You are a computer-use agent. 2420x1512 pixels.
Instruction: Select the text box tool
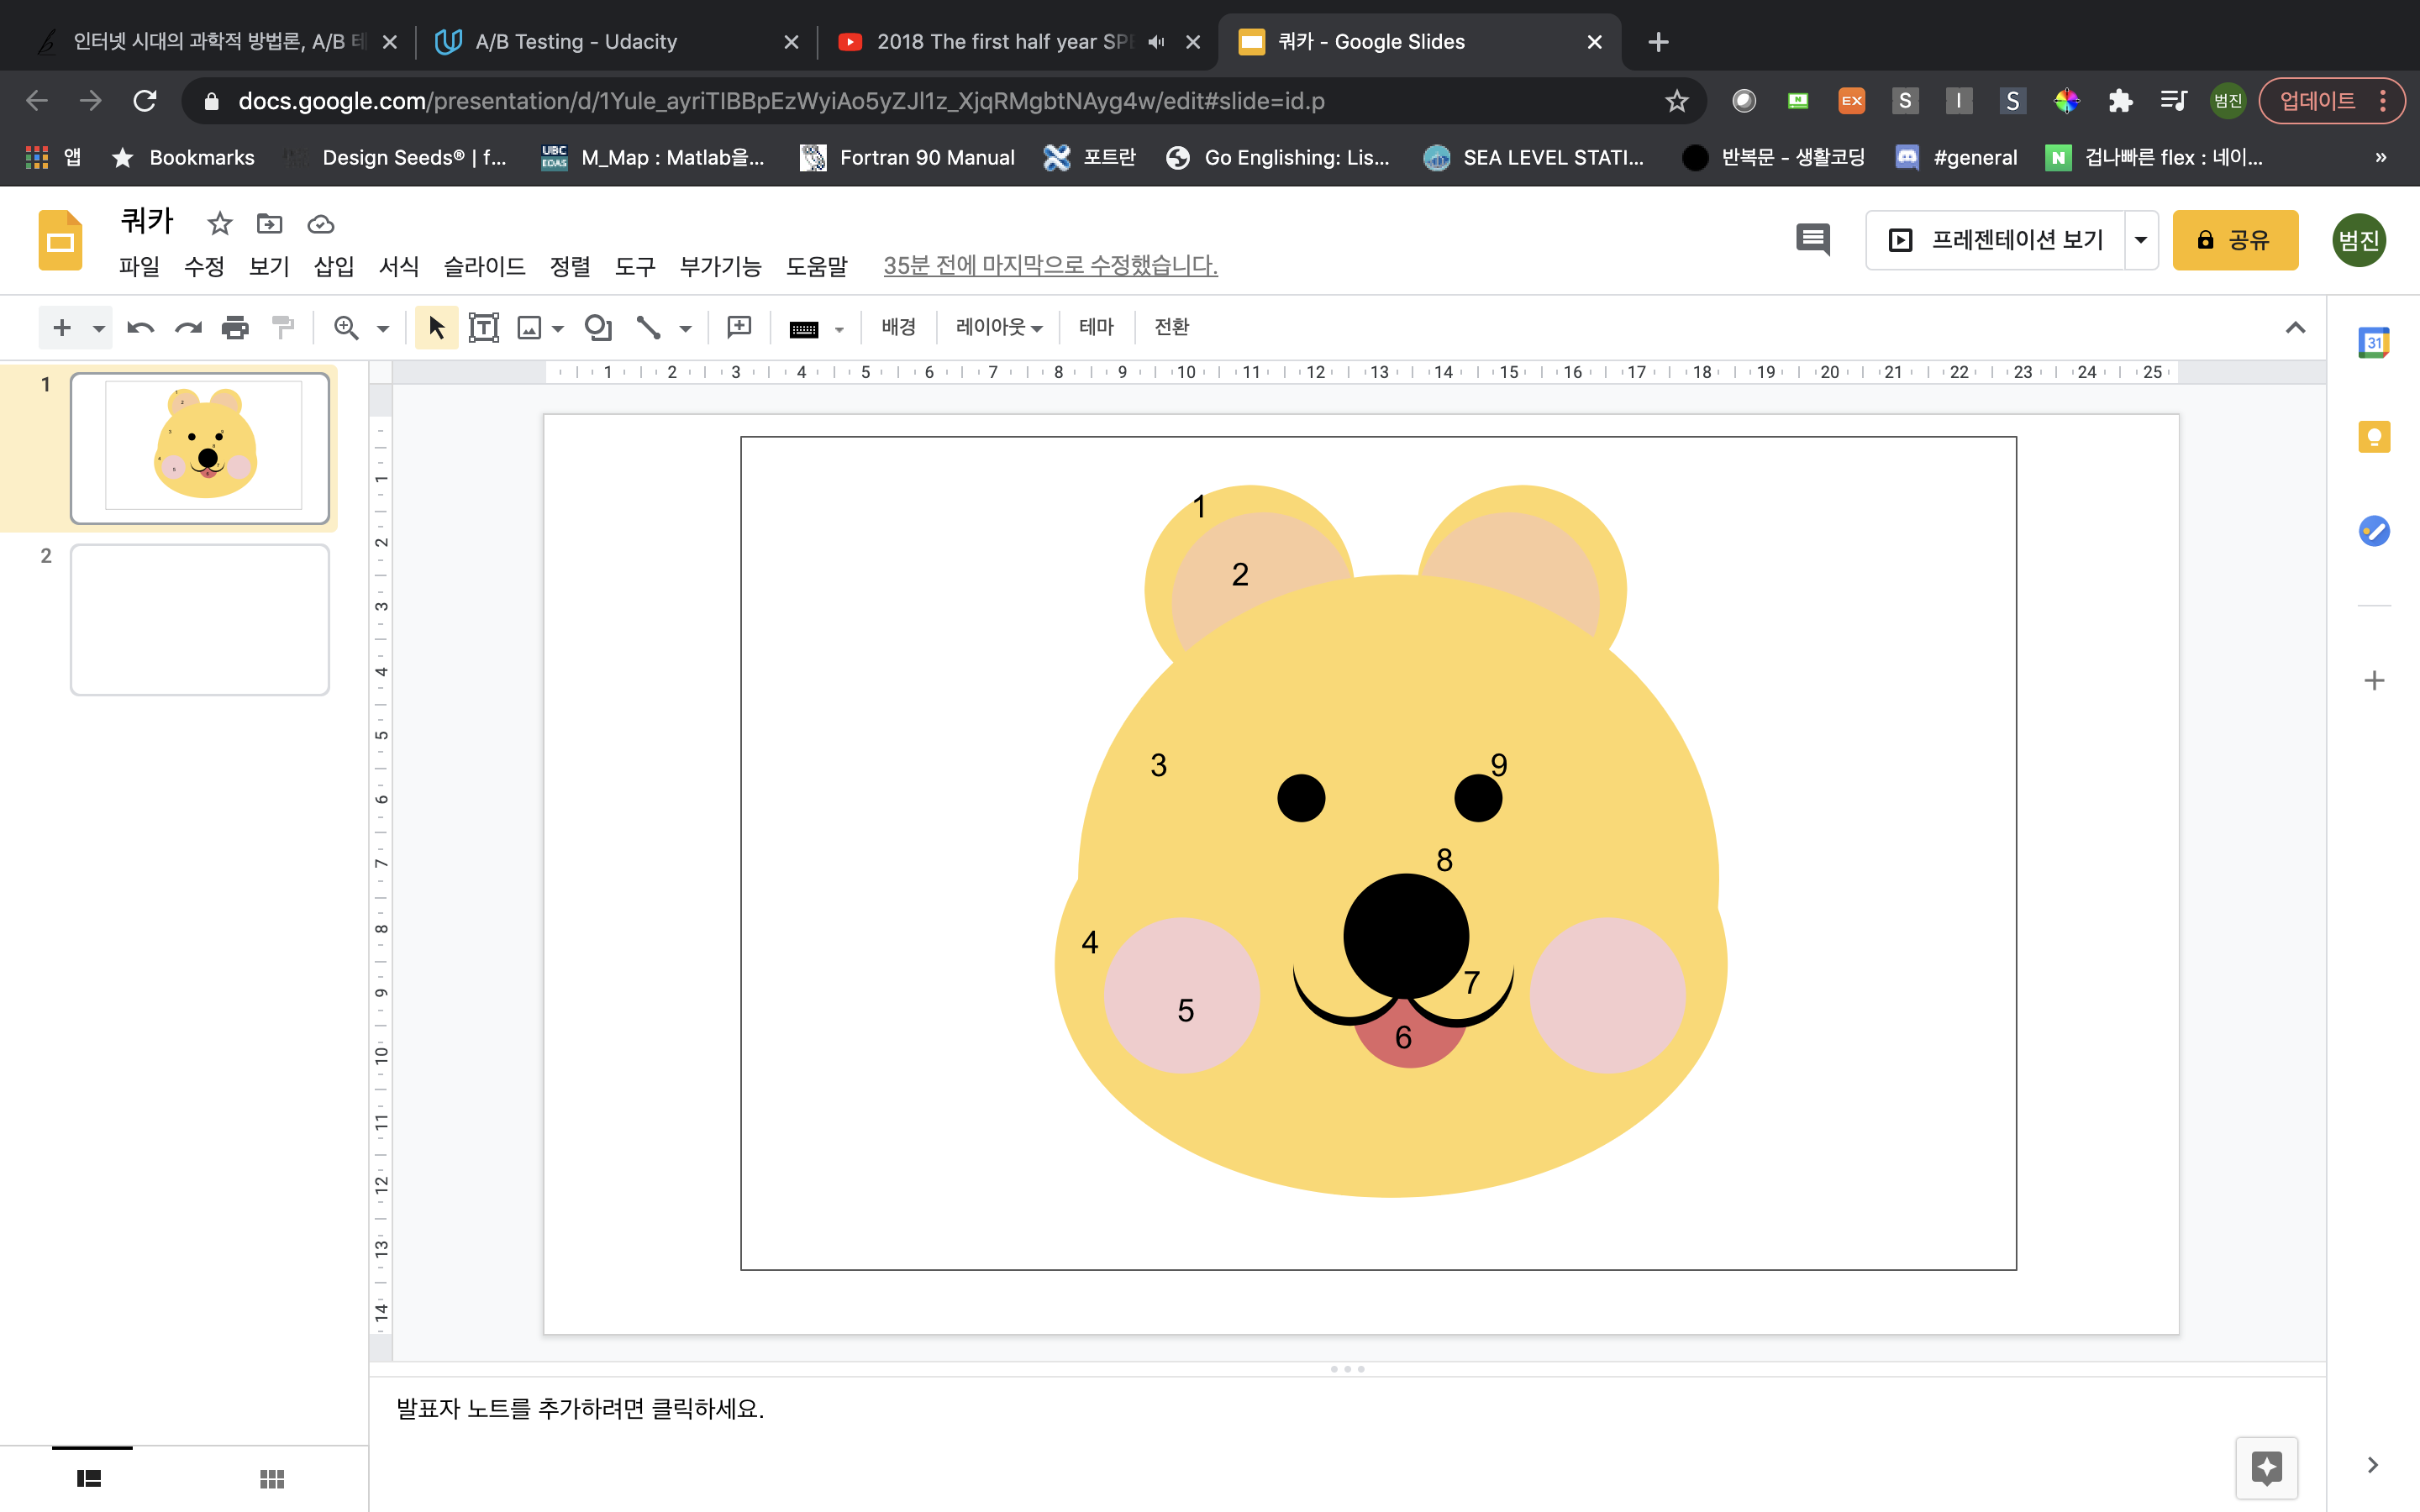click(484, 327)
